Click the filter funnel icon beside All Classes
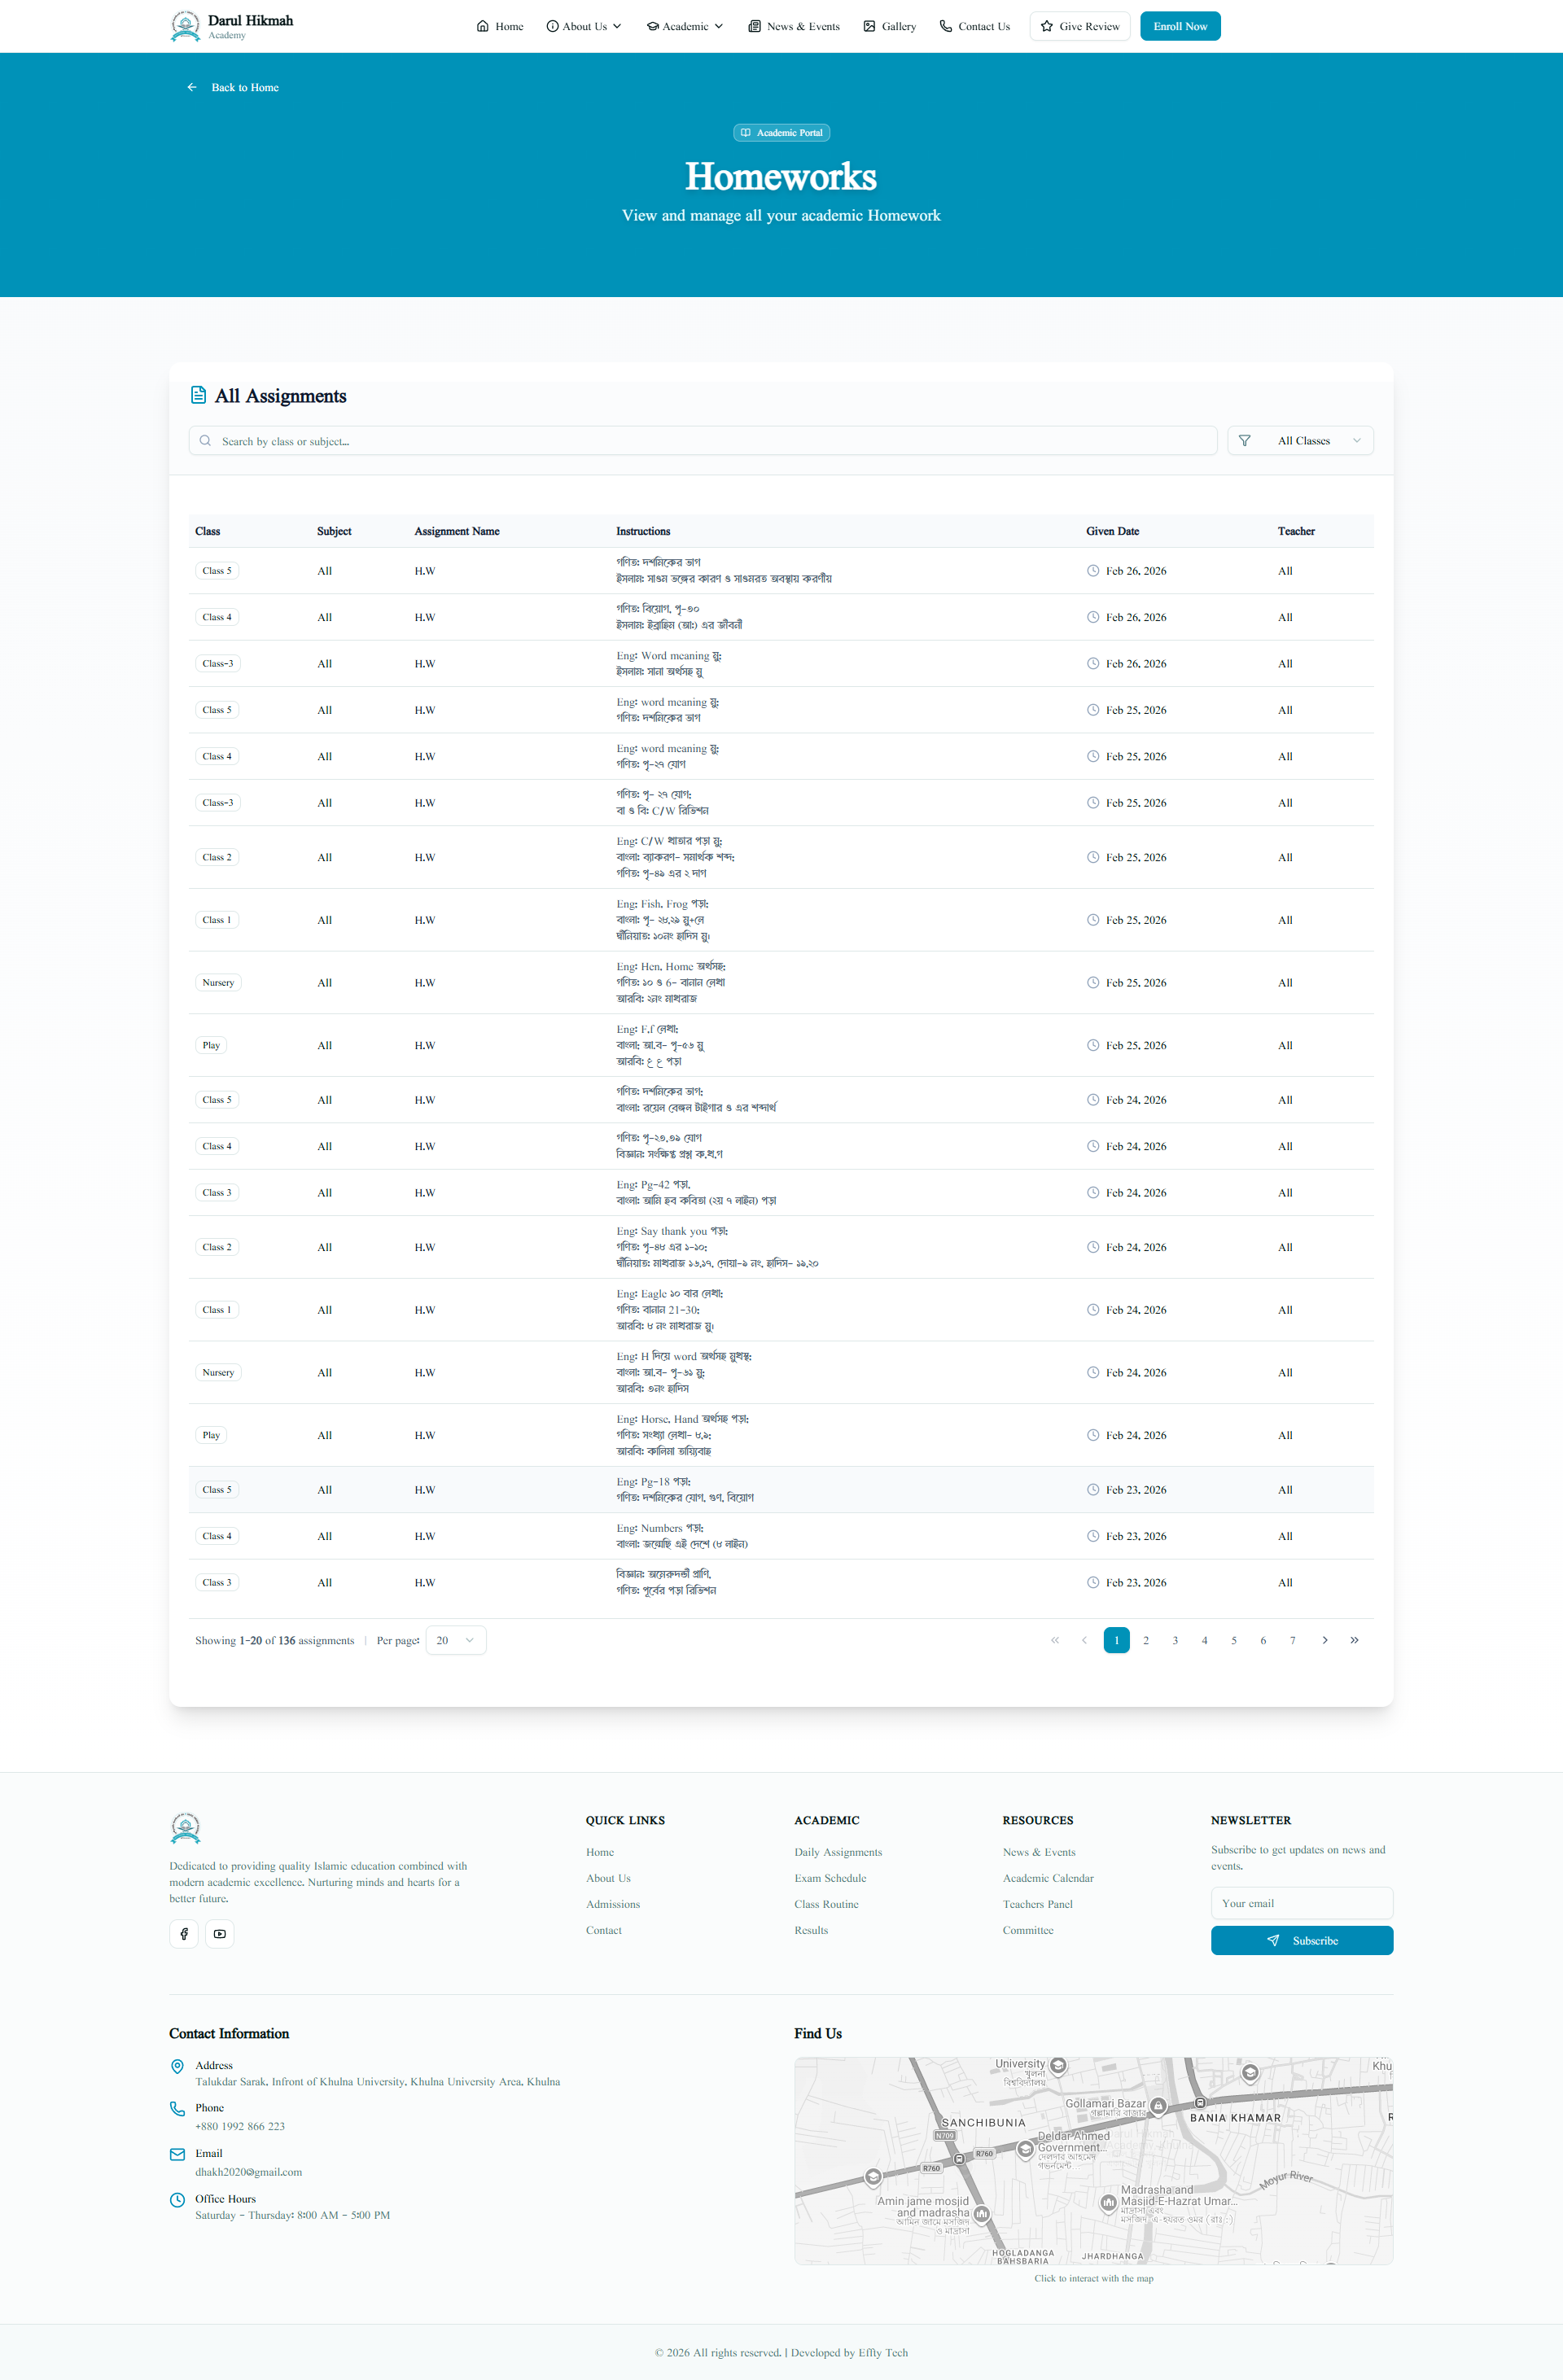Viewport: 1563px width, 2380px height. click(1244, 441)
